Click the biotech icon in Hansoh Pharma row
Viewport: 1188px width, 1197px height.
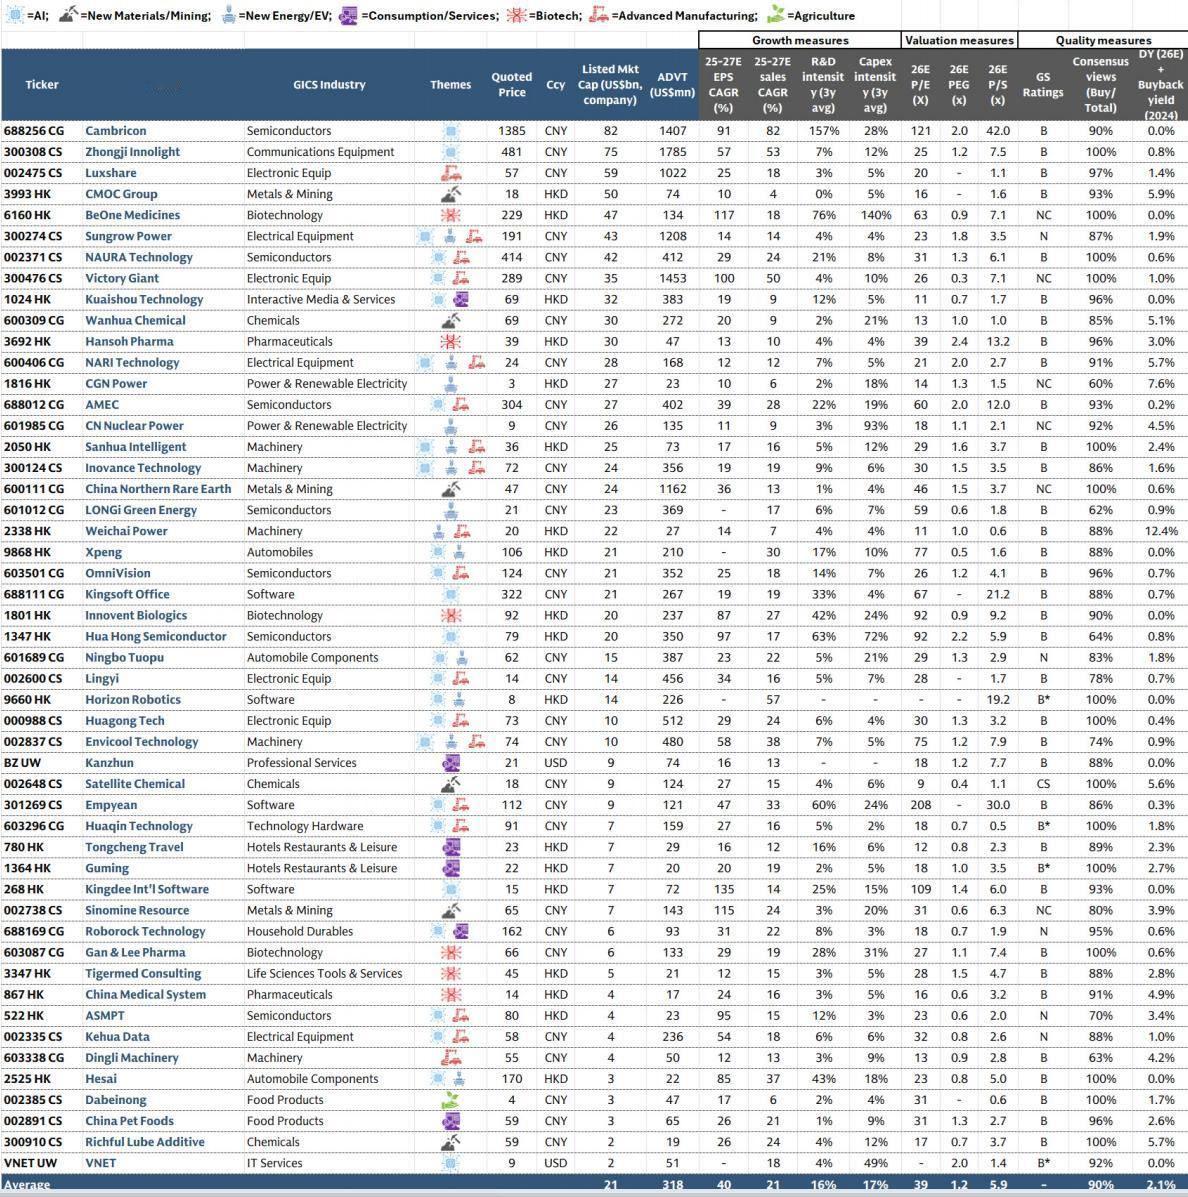coord(450,341)
